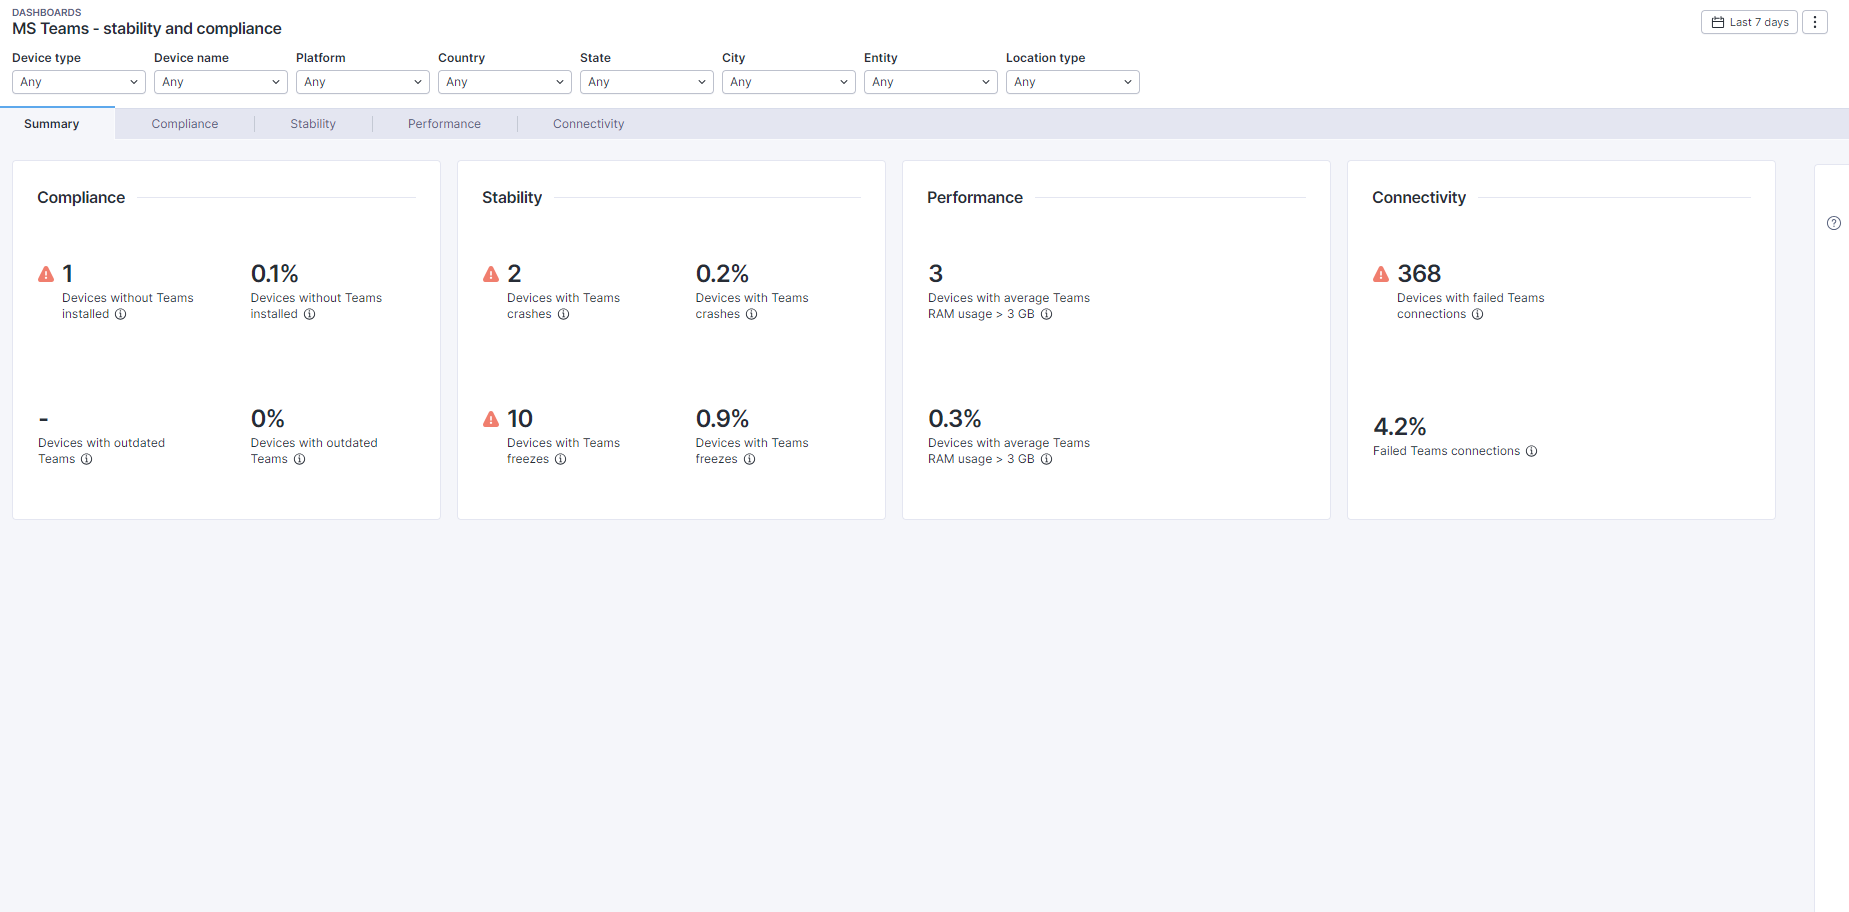Click the DASHBOARDS breadcrumb link
Viewport: 1849px width, 912px height.
47,12
